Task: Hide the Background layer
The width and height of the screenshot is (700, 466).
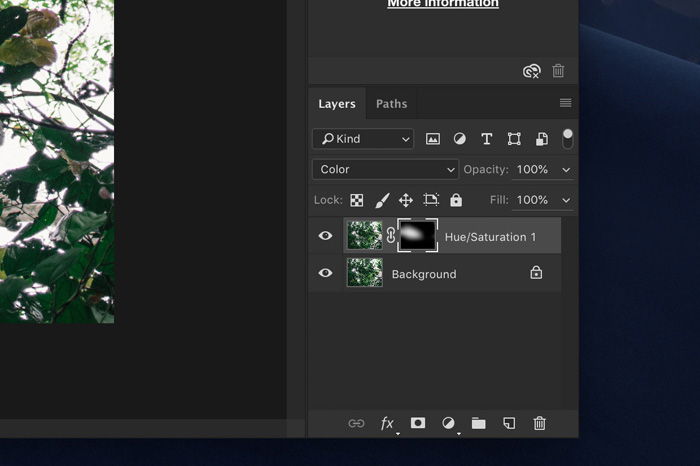Action: coord(325,273)
